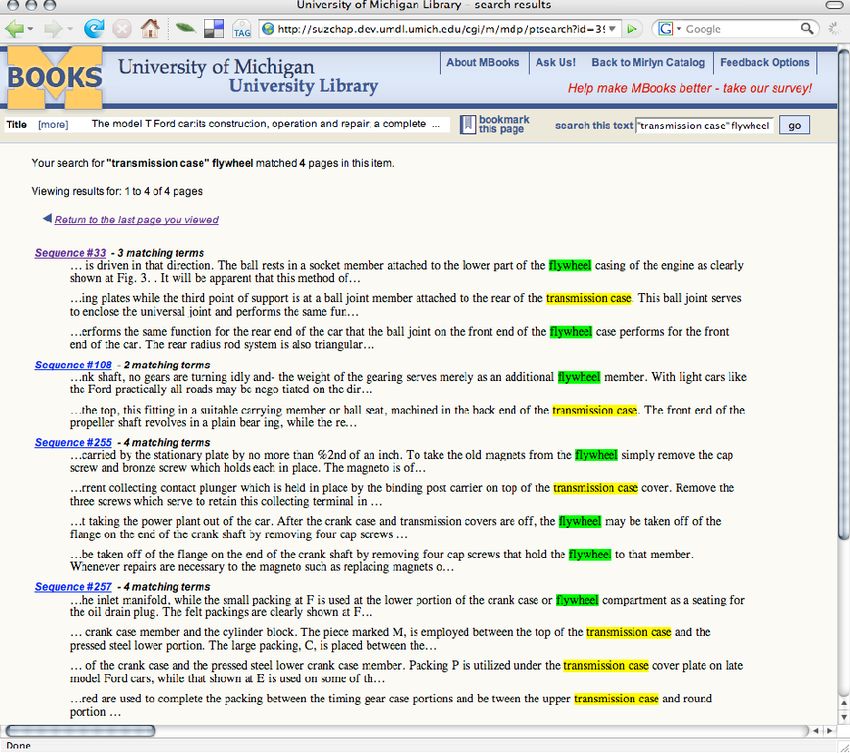Click the vertical scrollbar down arrow

point(843,717)
